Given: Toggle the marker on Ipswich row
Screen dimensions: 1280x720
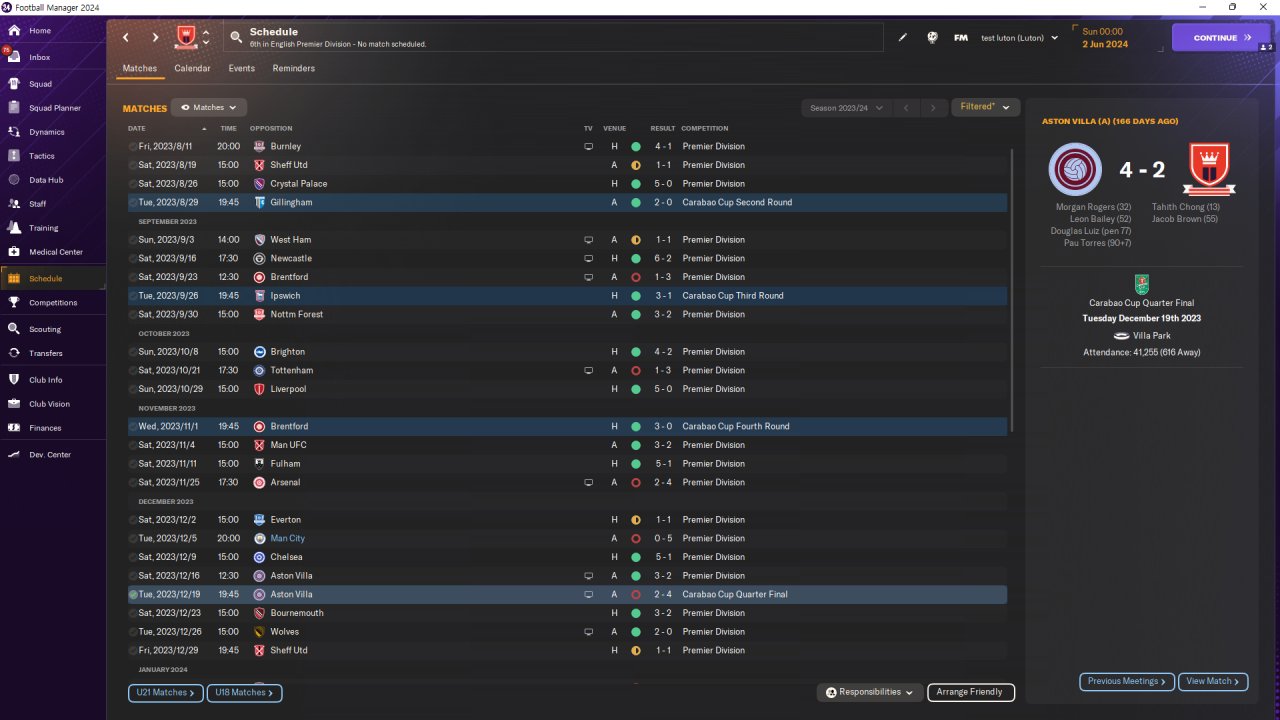Looking at the screenshot, I should coord(133,296).
